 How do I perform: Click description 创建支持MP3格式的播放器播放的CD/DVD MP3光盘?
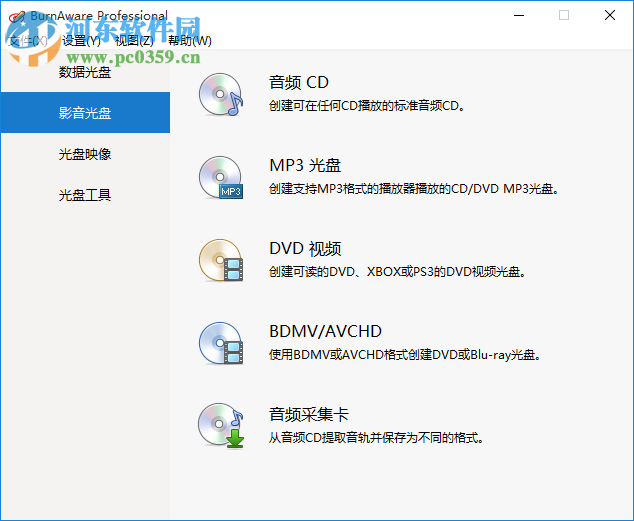click(x=414, y=188)
